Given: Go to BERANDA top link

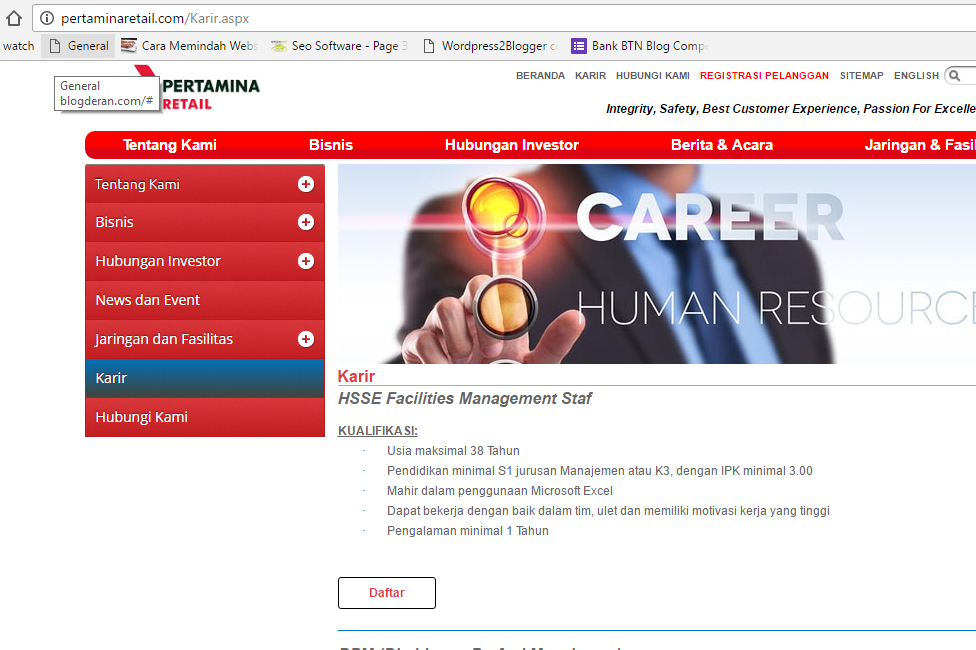Looking at the screenshot, I should pos(540,75).
